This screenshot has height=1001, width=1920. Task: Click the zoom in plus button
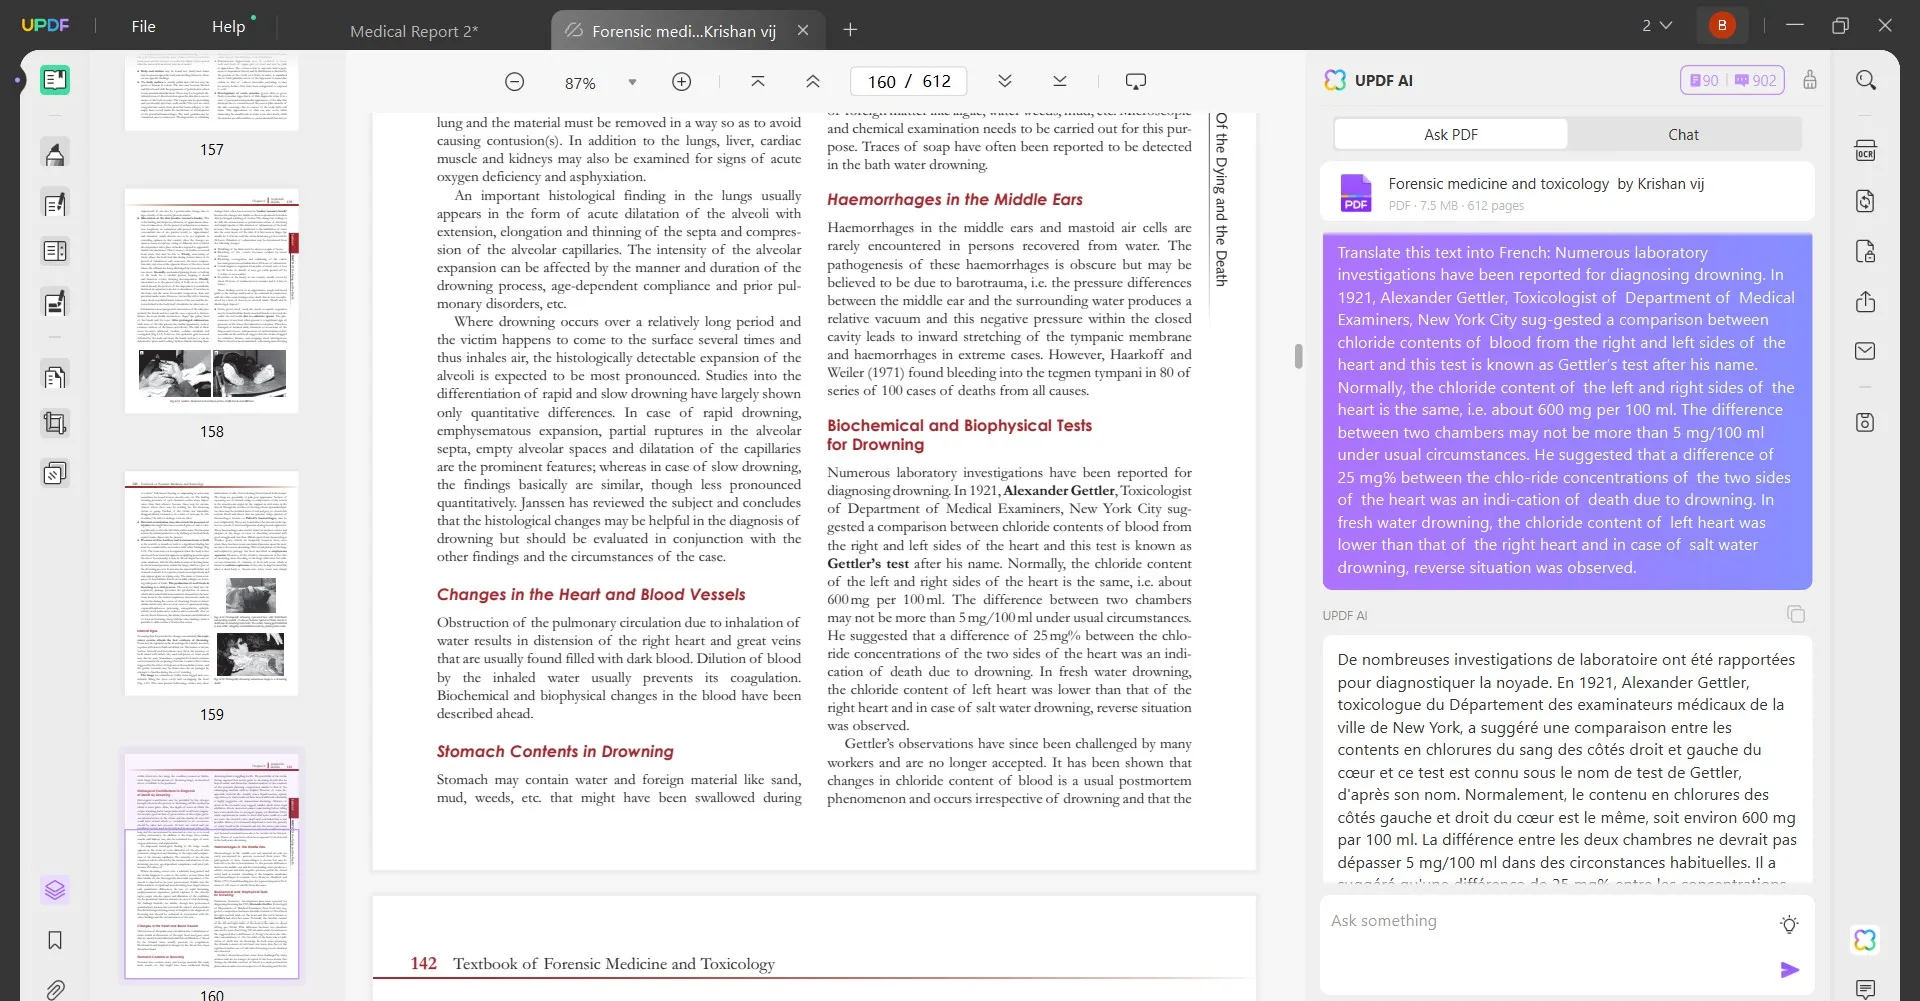pyautogui.click(x=681, y=82)
